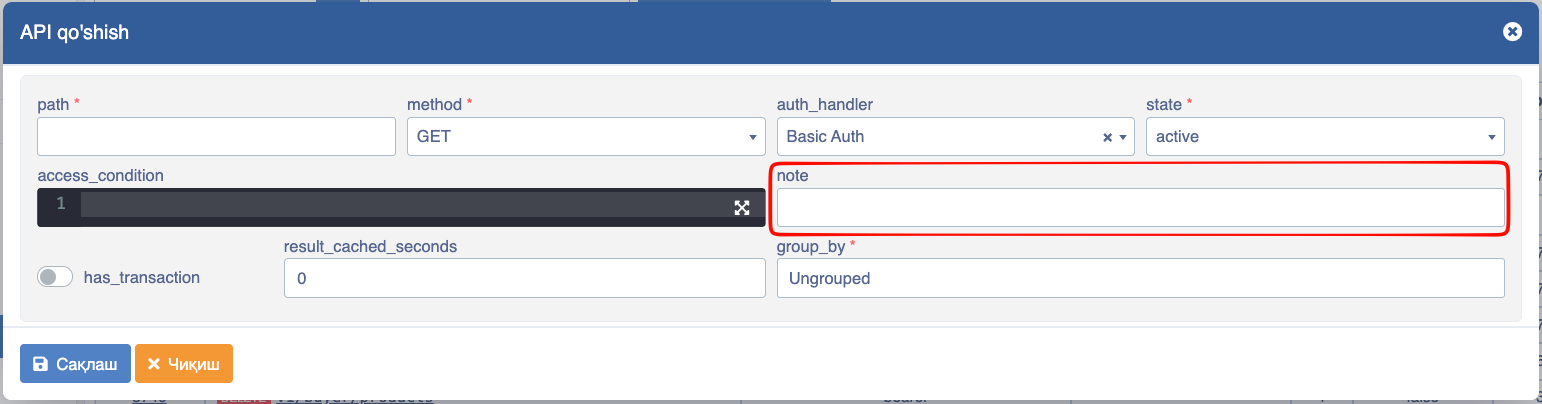This screenshot has width=1542, height=404.
Task: Save the API with Сақлаш button
Action: point(75,364)
